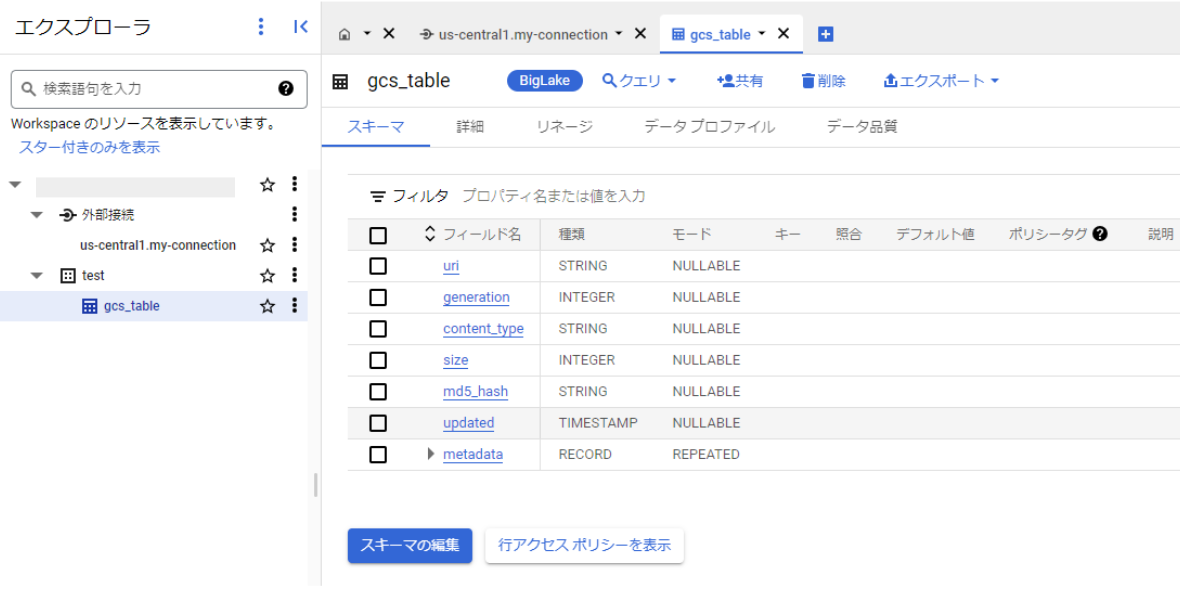
Task: Open the updated field link
Action: [469, 424]
